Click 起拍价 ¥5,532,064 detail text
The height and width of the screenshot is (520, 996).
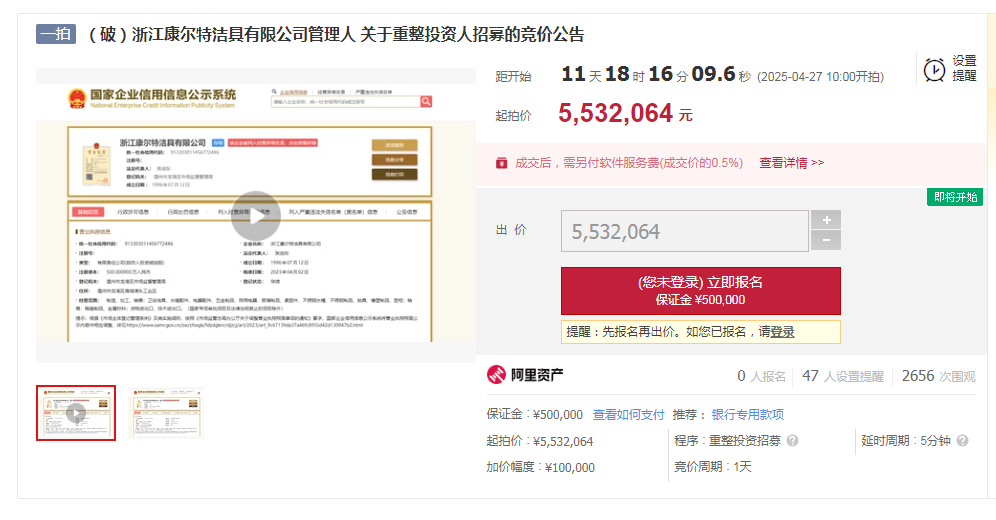pyautogui.click(x=540, y=441)
